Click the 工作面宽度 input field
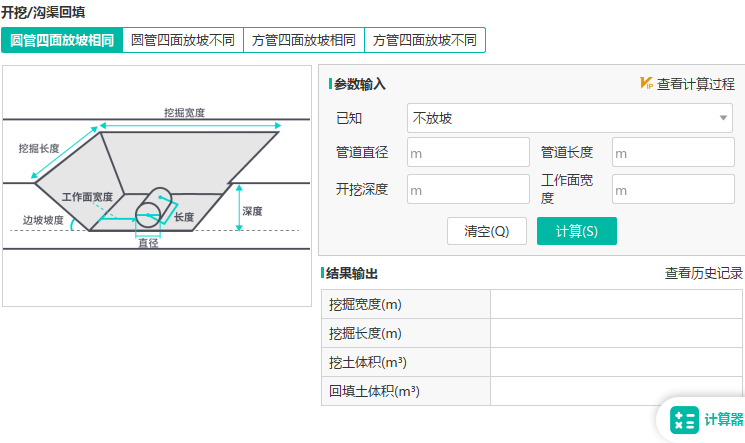Image resolution: width=745 pixels, height=443 pixels. [x=673, y=189]
